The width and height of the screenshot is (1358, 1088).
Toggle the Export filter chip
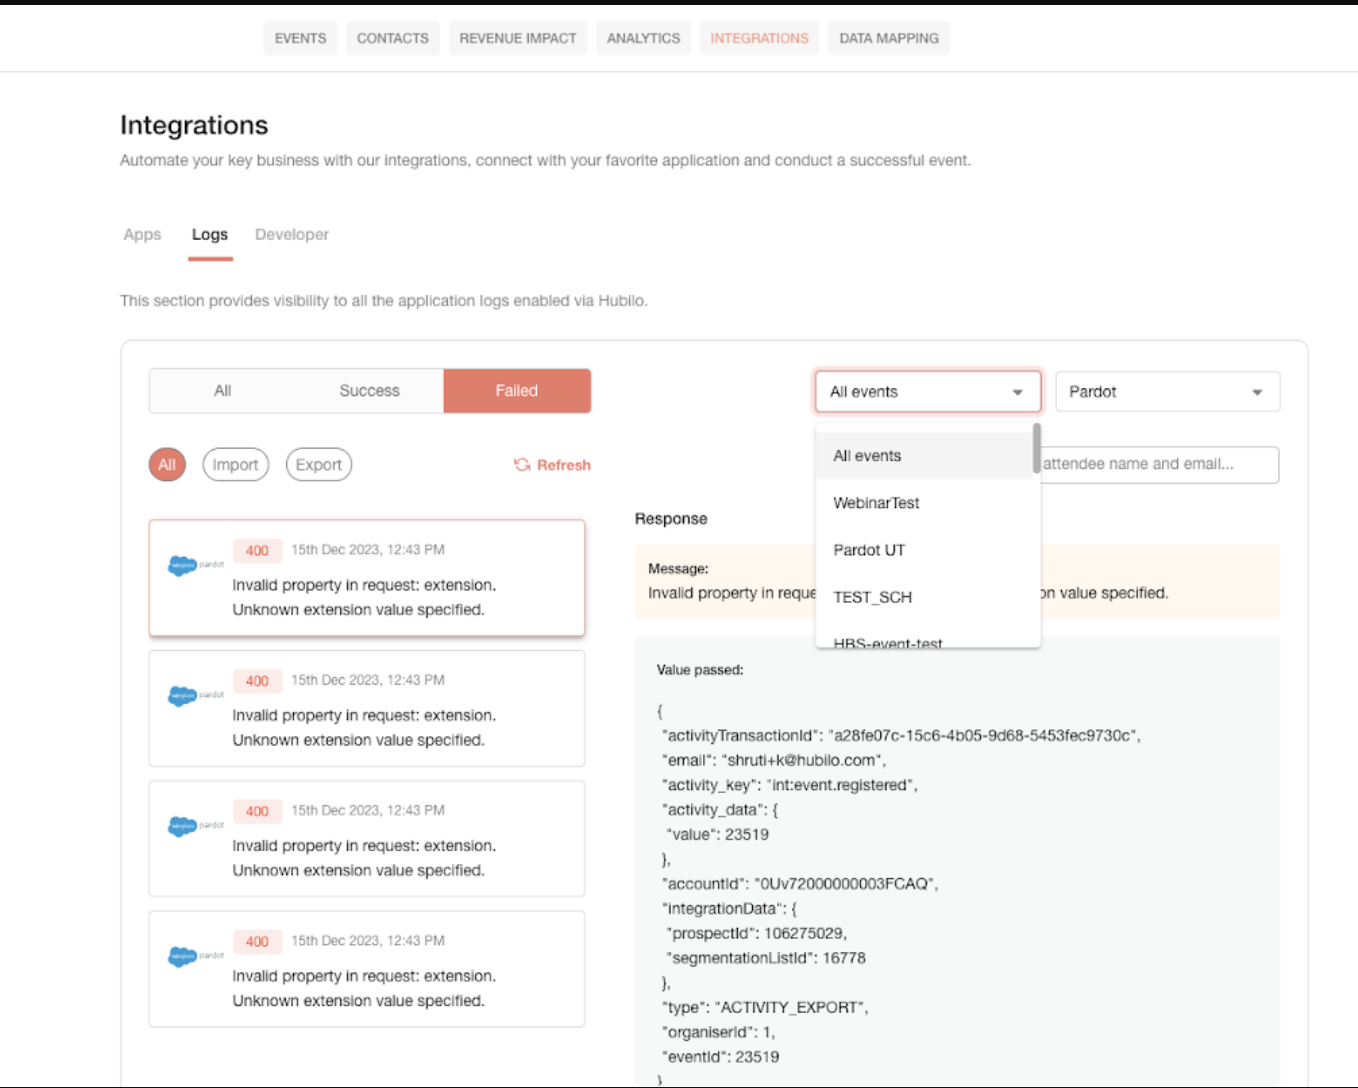pyautogui.click(x=319, y=465)
